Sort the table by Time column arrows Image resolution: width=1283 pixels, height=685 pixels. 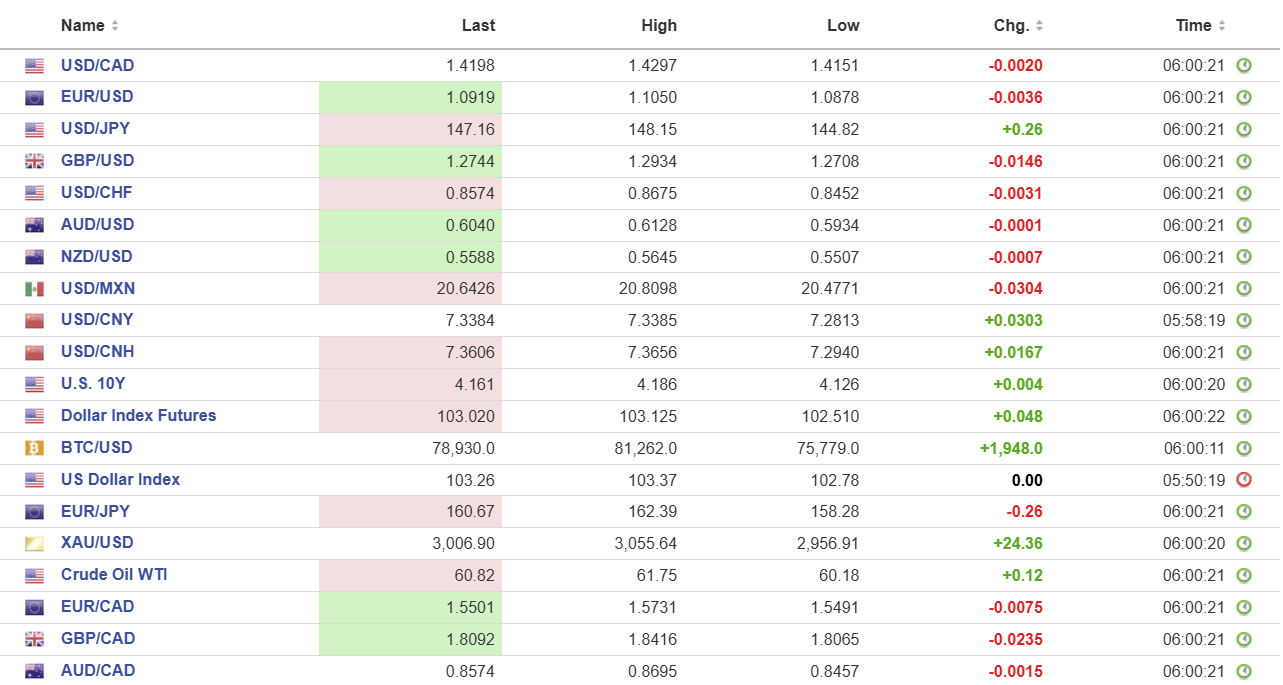(1221, 26)
